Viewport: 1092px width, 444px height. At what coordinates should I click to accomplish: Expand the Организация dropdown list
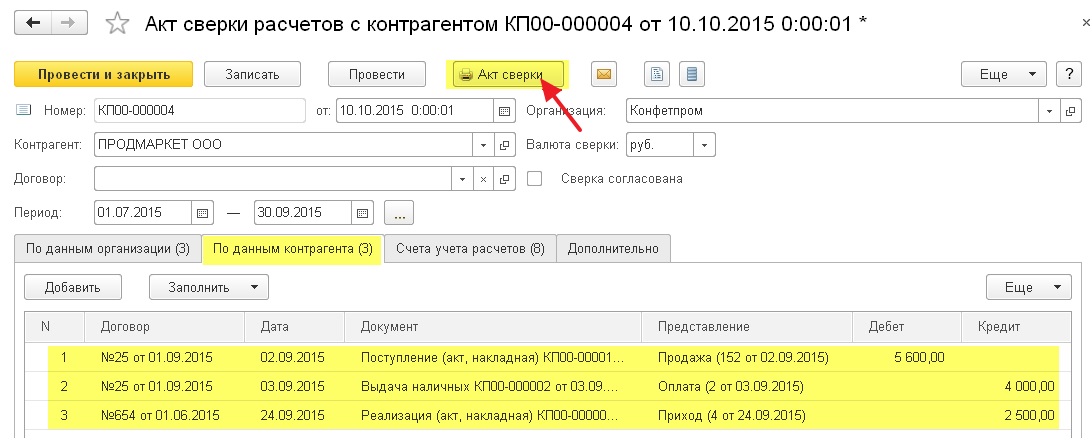click(x=1049, y=111)
